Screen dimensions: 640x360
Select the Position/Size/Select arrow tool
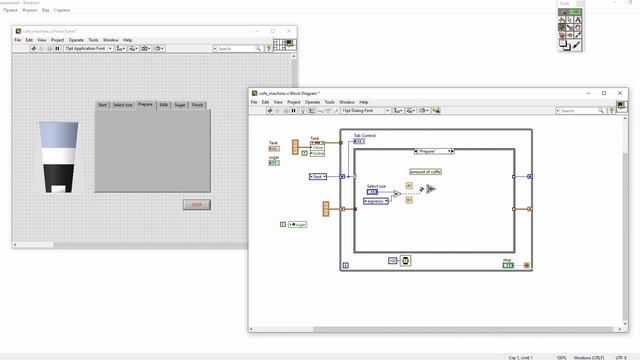coord(570,20)
